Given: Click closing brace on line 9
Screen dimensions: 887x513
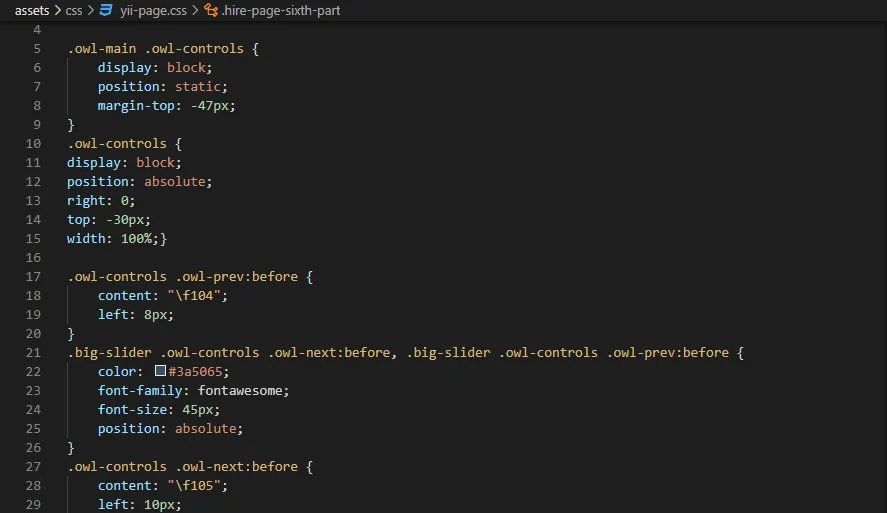Looking at the screenshot, I should [71, 124].
